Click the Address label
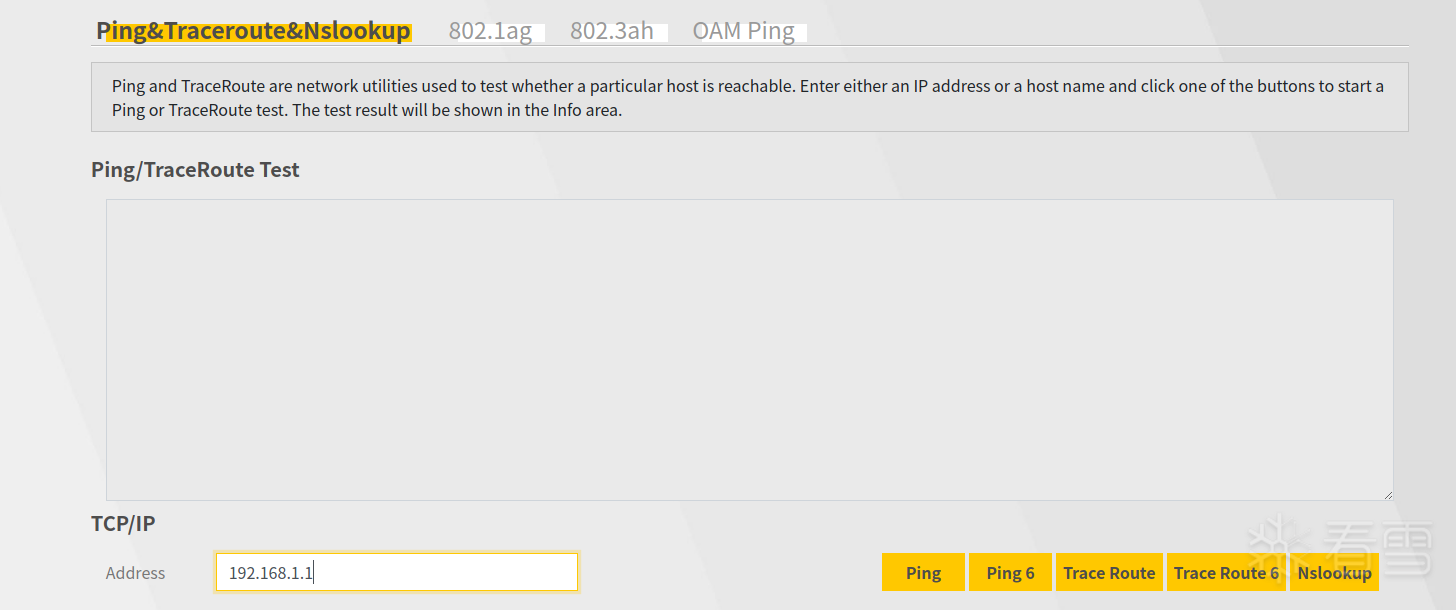Screen dimensions: 1456x610 135,573
